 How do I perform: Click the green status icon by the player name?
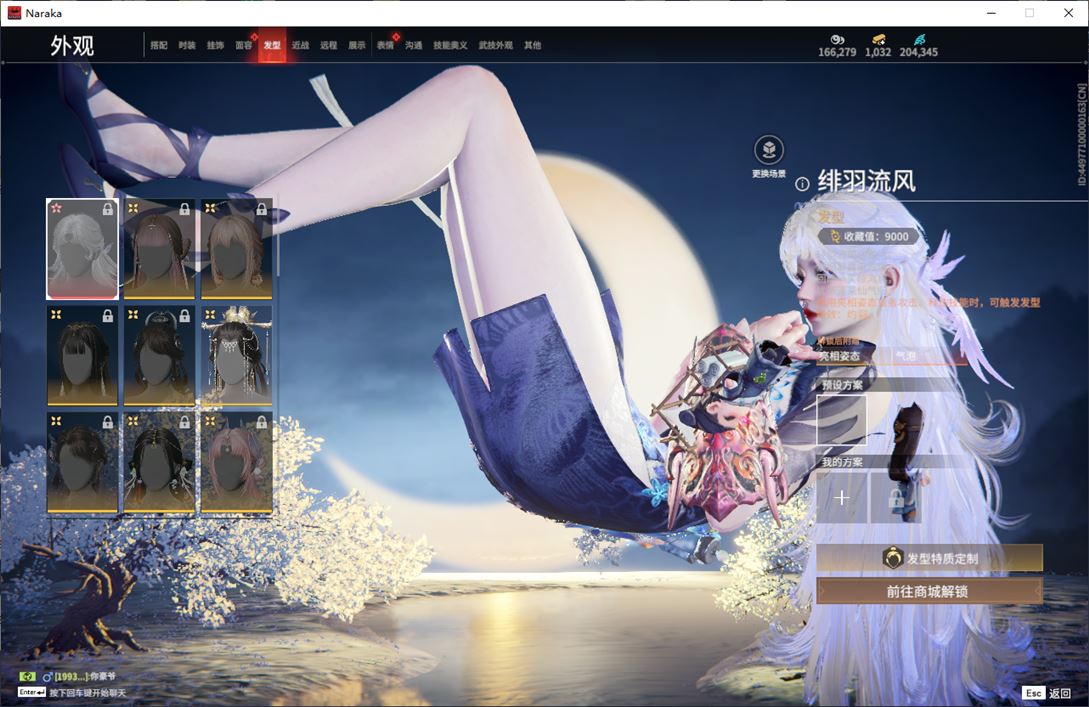[27, 676]
